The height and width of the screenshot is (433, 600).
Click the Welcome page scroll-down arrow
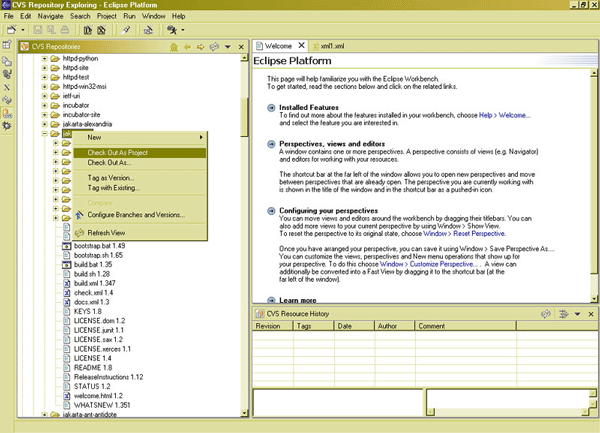coord(594,299)
